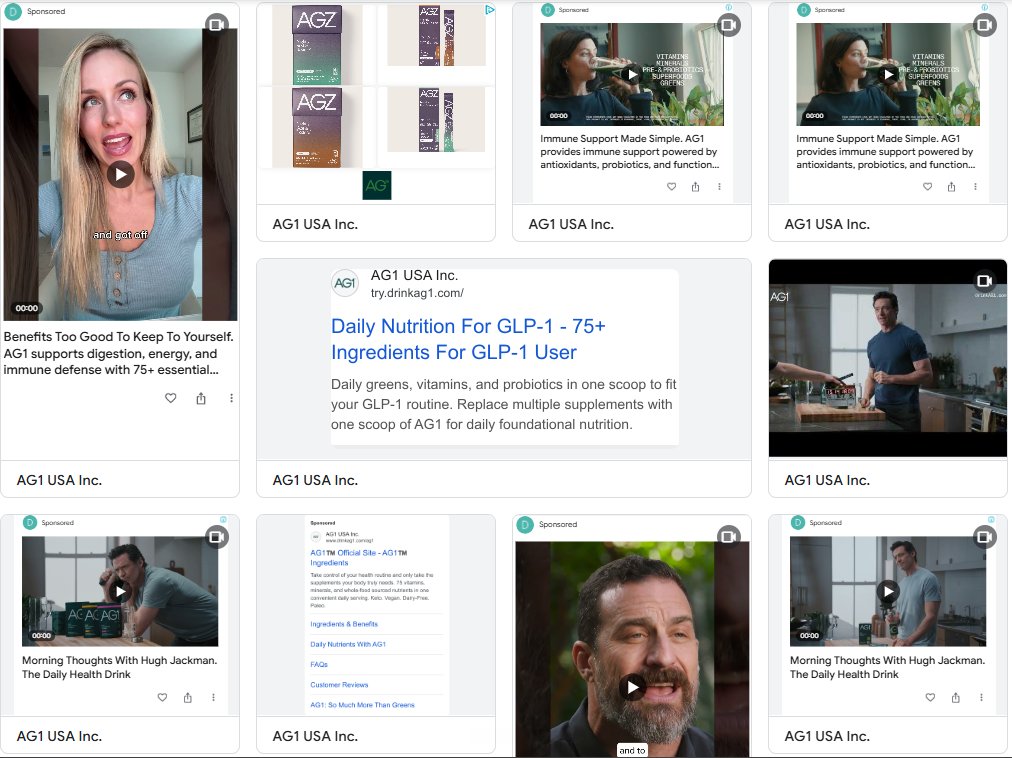This screenshot has height=758, width=1012.
Task: Play 'Morning Thoughts' video with AG1 boxes on counter
Action: pos(120,591)
